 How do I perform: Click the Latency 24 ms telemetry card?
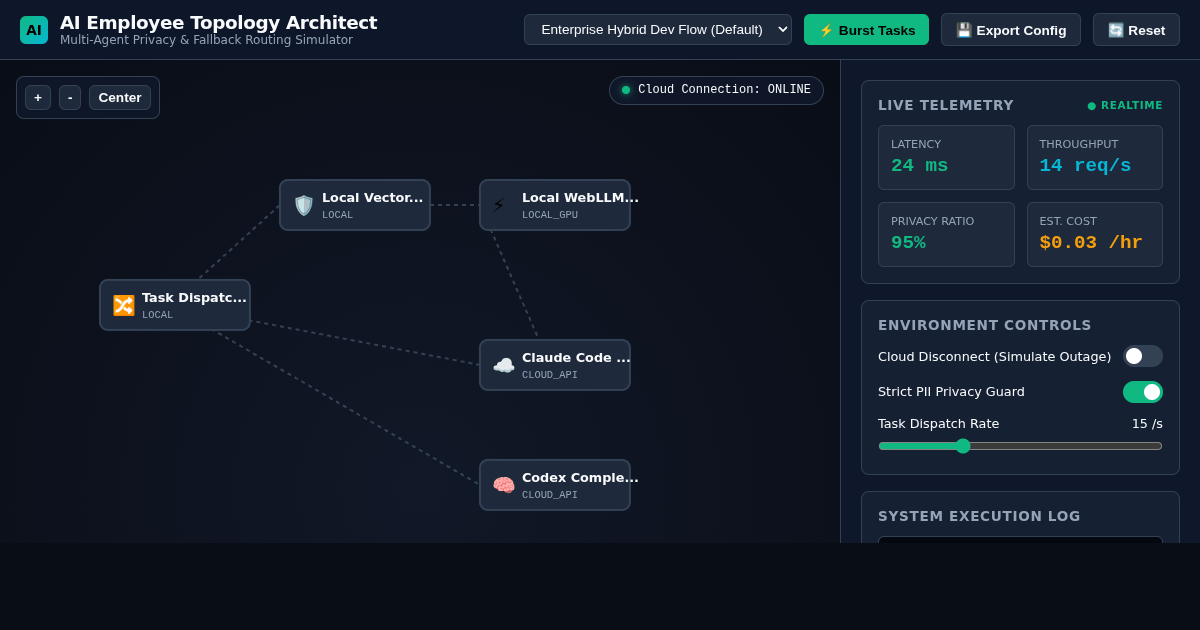tap(946, 157)
